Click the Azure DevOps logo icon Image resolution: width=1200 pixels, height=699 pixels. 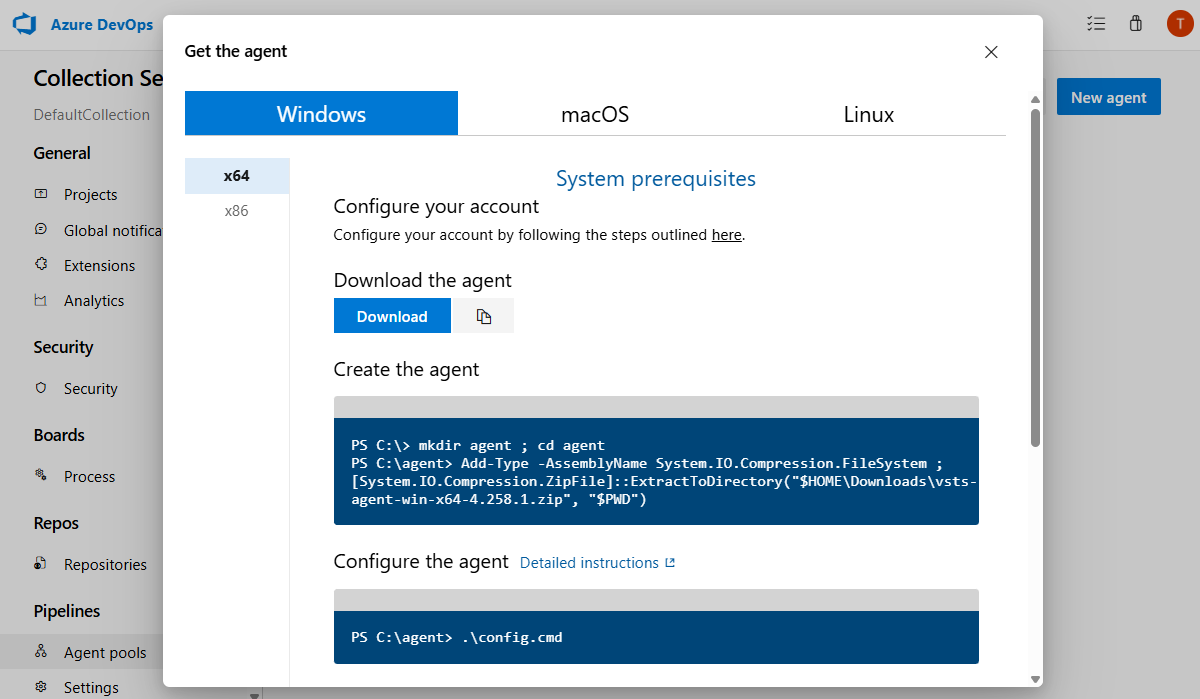[24, 24]
